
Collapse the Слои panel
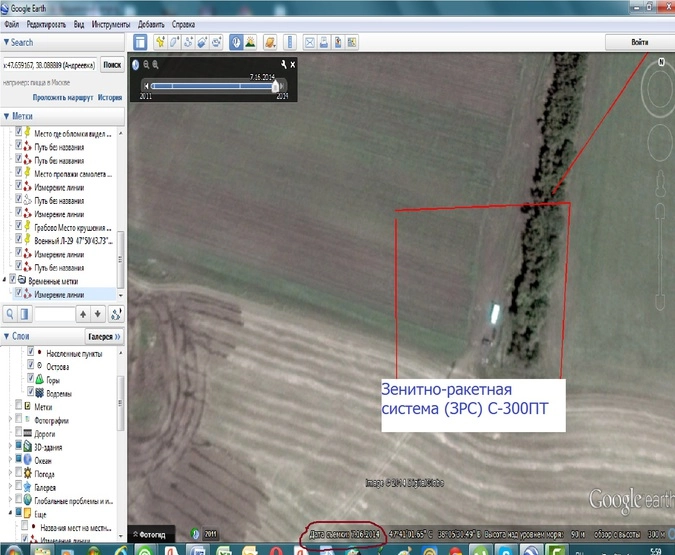click(x=6, y=337)
